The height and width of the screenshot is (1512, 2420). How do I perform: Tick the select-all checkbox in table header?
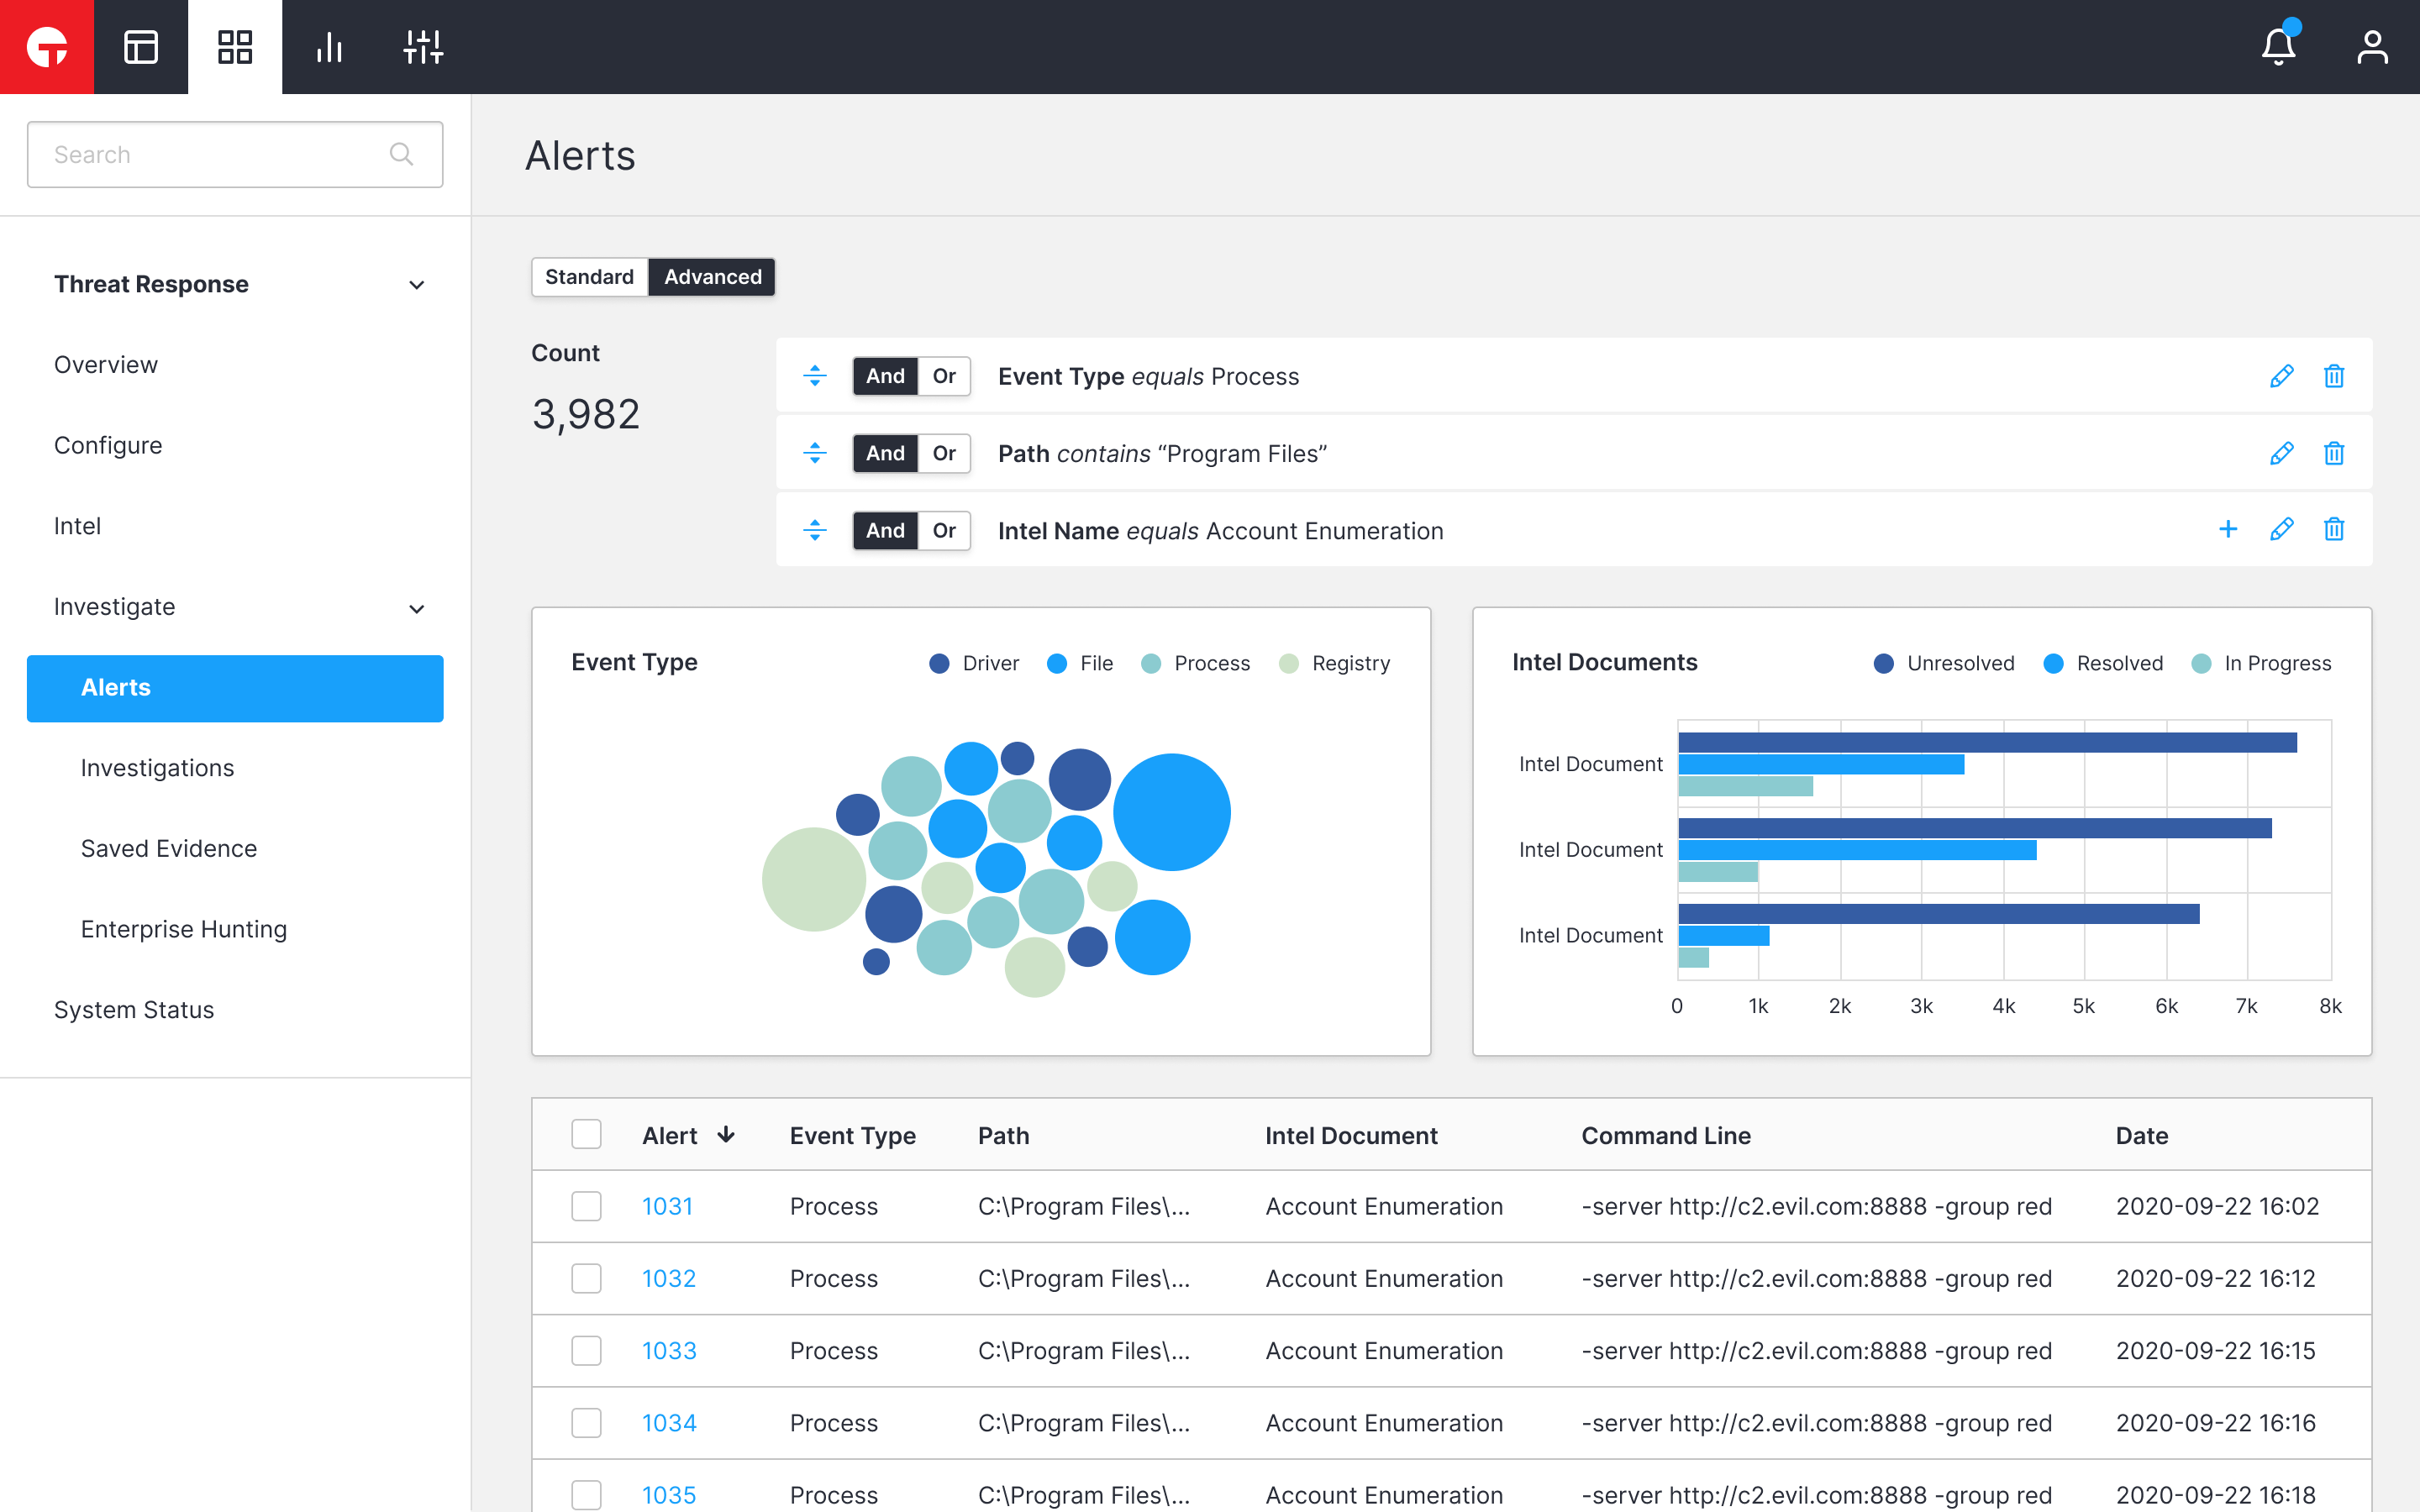(586, 1135)
